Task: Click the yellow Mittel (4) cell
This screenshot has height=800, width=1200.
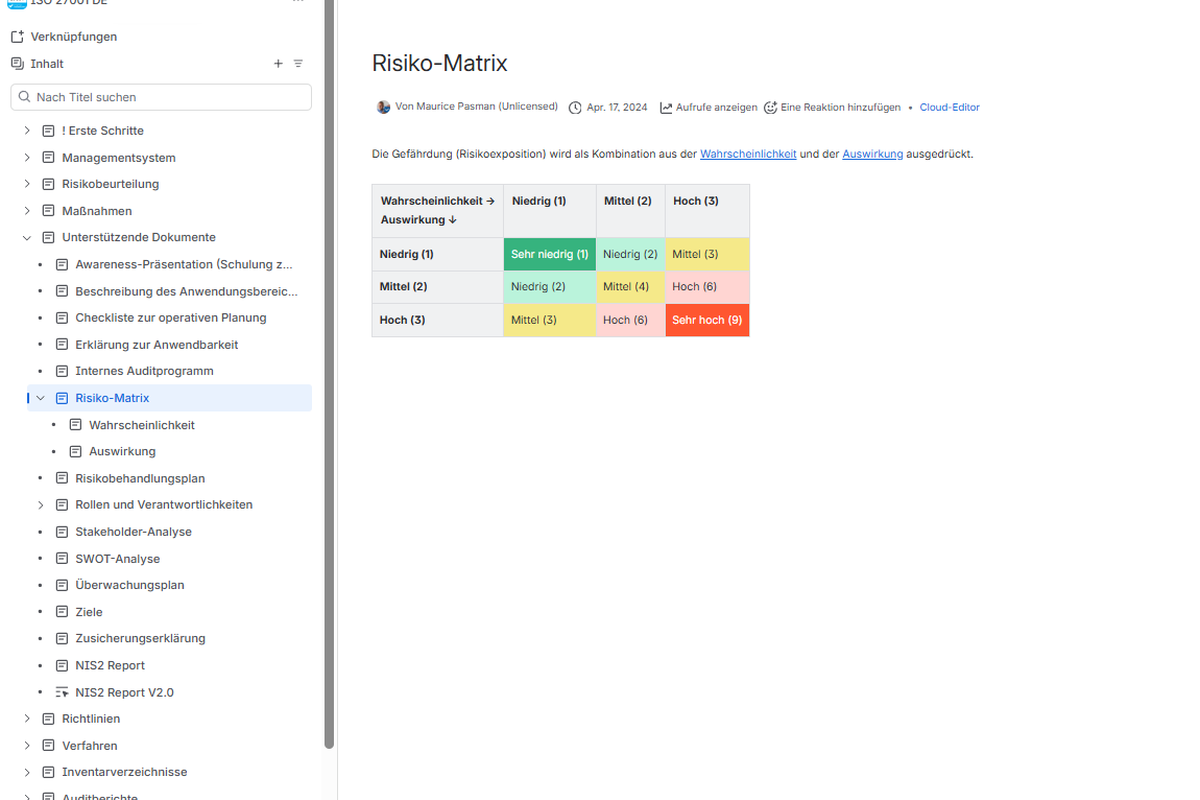Action: (x=631, y=287)
